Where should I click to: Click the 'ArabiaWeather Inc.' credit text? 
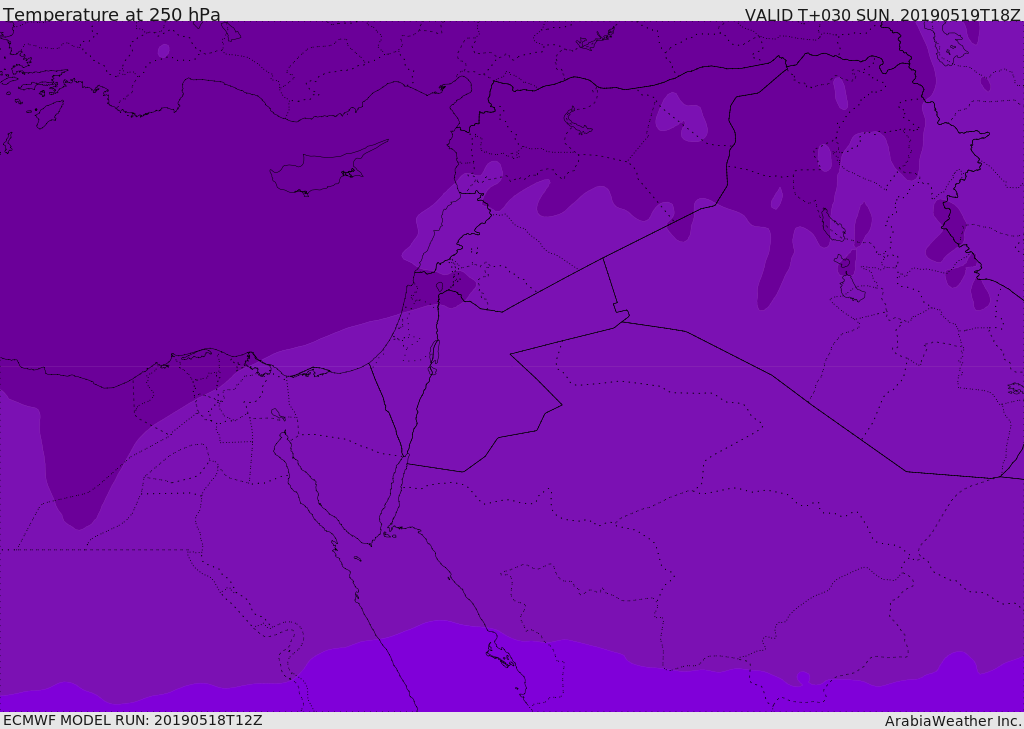point(953,721)
